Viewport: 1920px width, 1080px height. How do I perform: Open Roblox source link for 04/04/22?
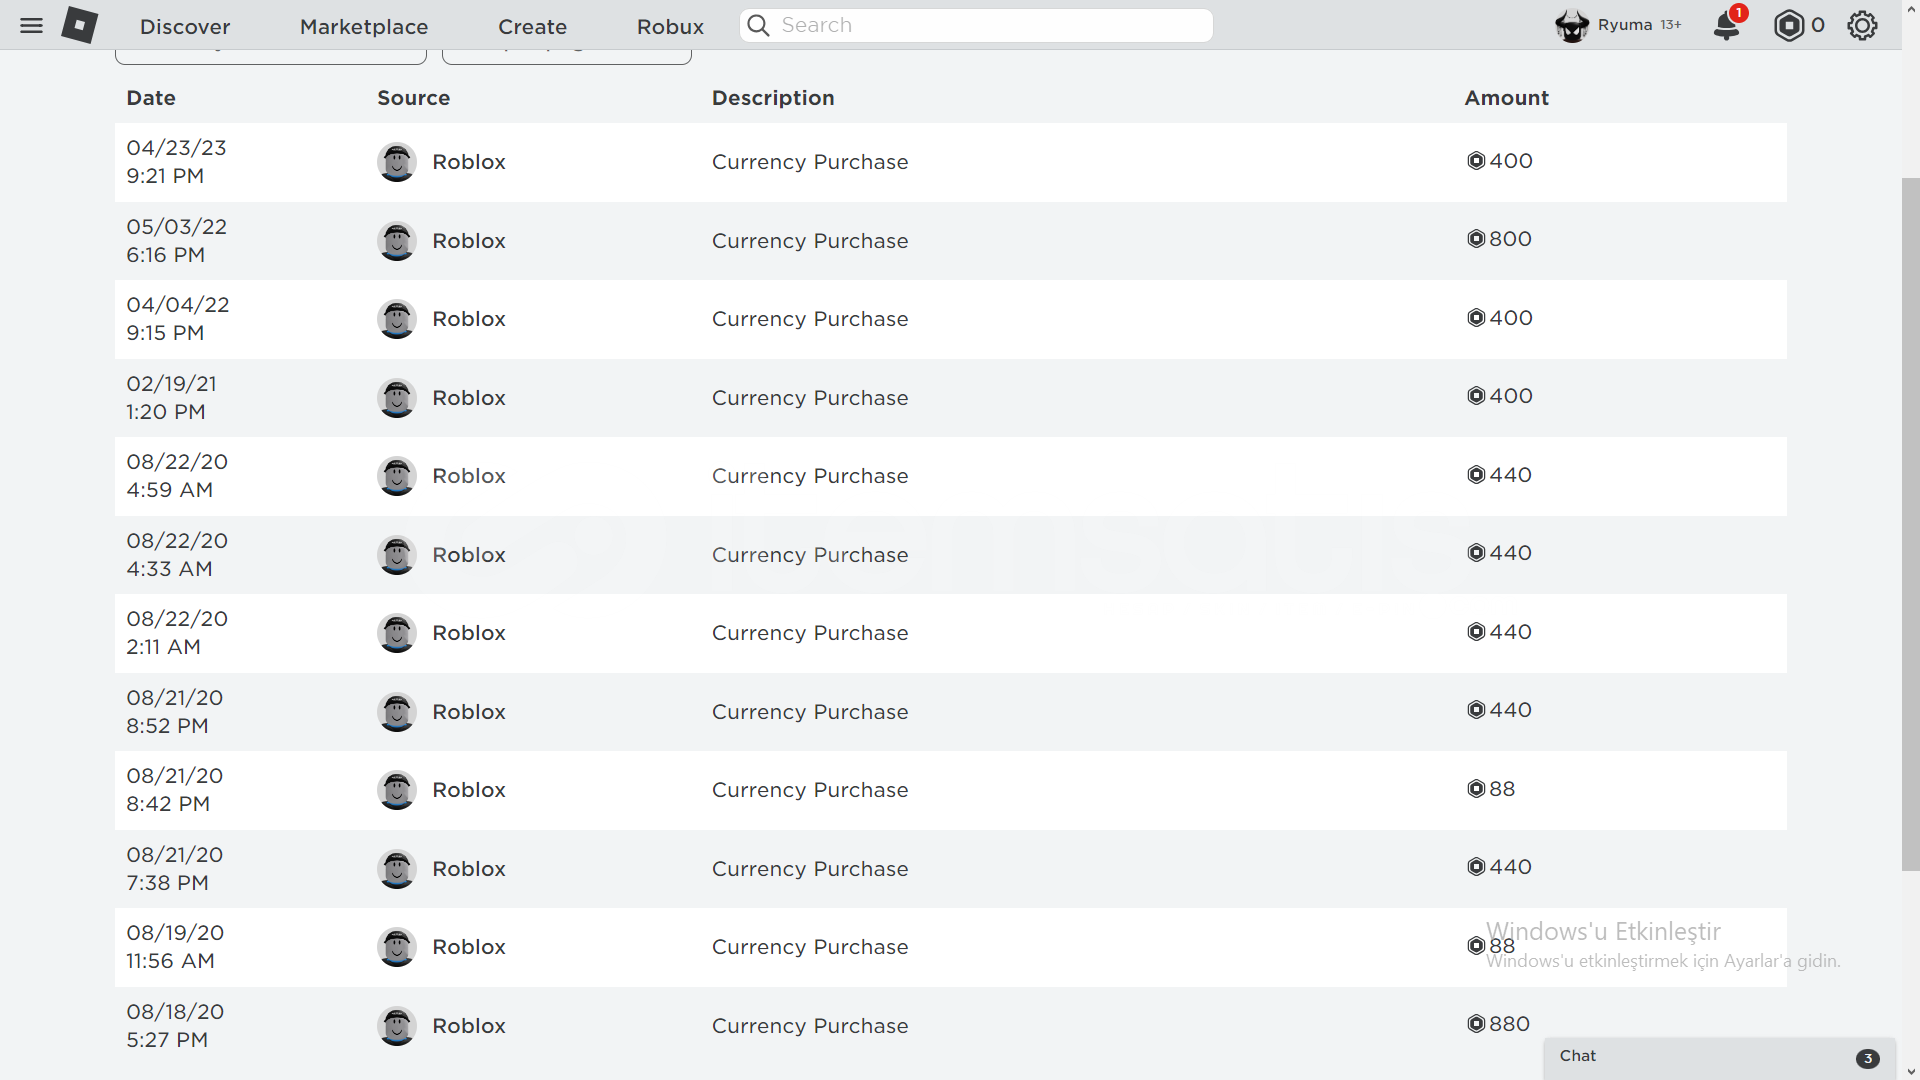pos(468,319)
